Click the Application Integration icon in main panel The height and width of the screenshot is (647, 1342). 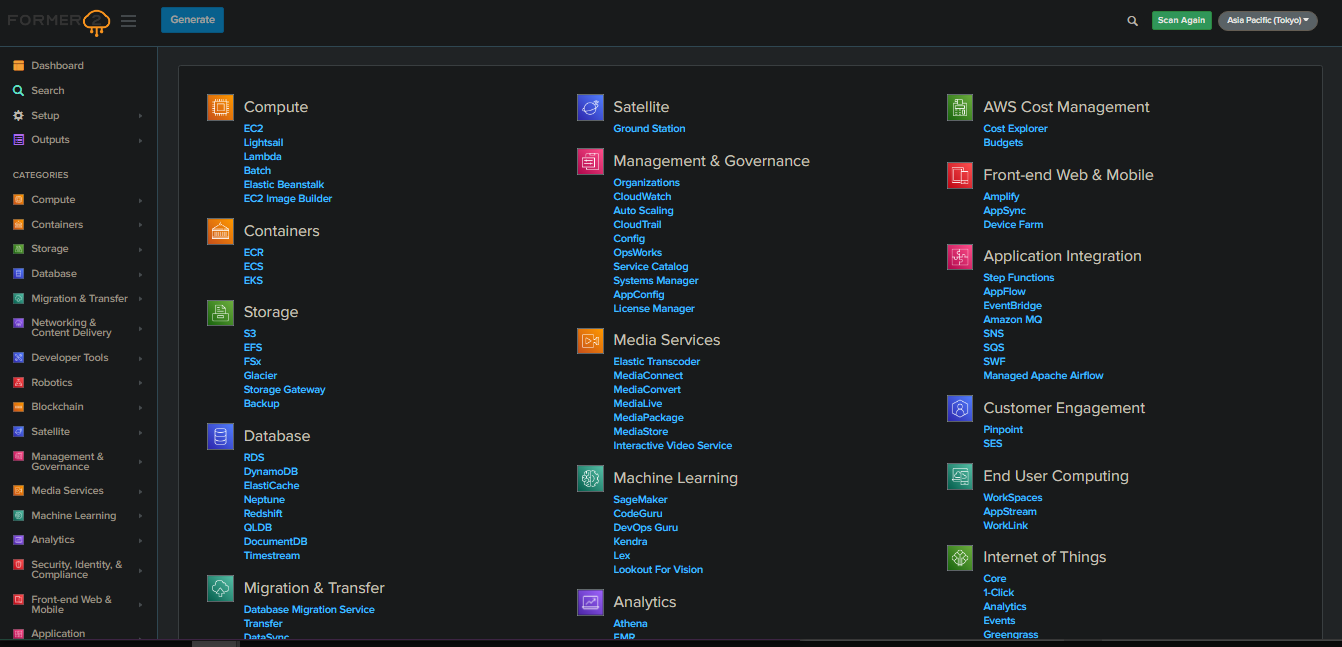(x=960, y=256)
